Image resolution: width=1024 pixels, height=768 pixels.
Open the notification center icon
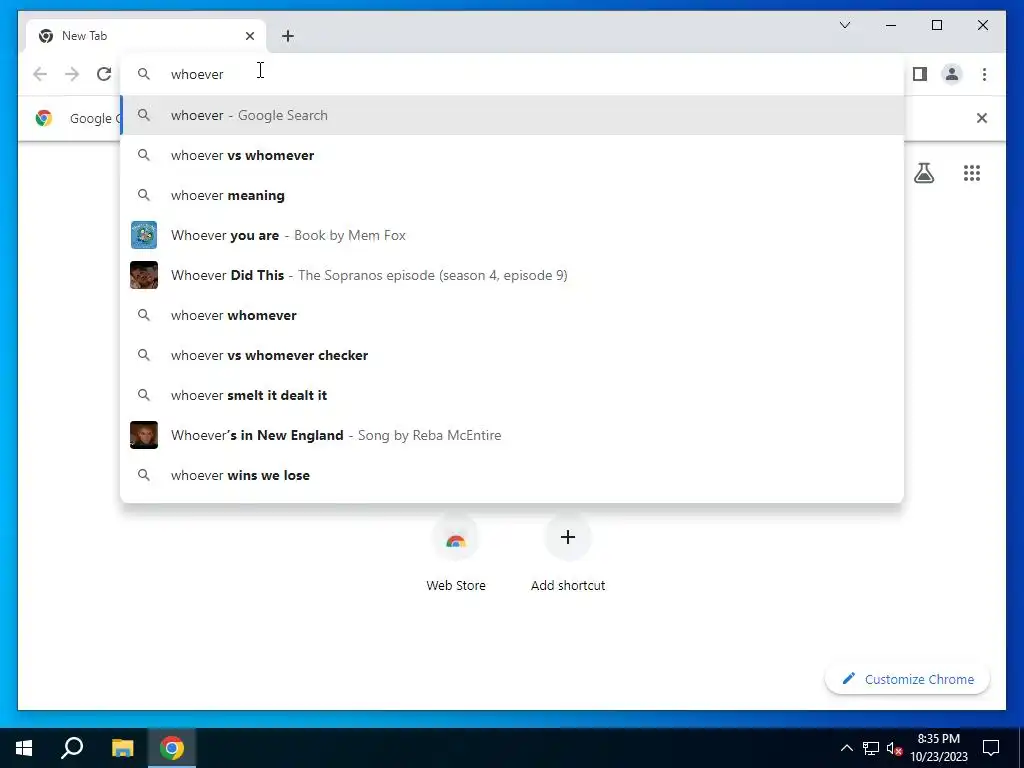[991, 748]
